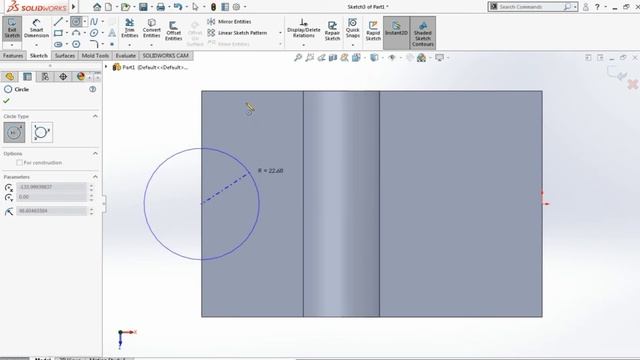Open Circle PropertyManager help icon
The width and height of the screenshot is (640, 360).
click(93, 89)
